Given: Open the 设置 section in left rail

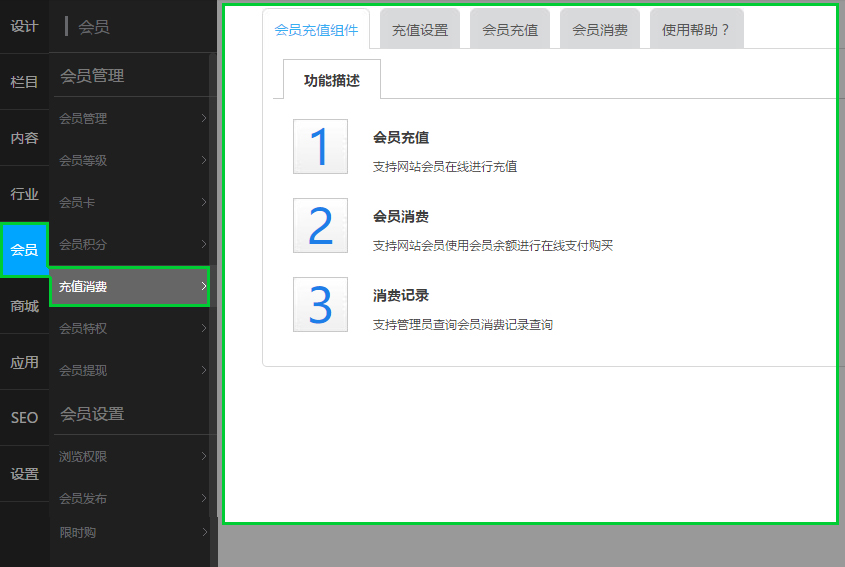Looking at the screenshot, I should pos(24,474).
